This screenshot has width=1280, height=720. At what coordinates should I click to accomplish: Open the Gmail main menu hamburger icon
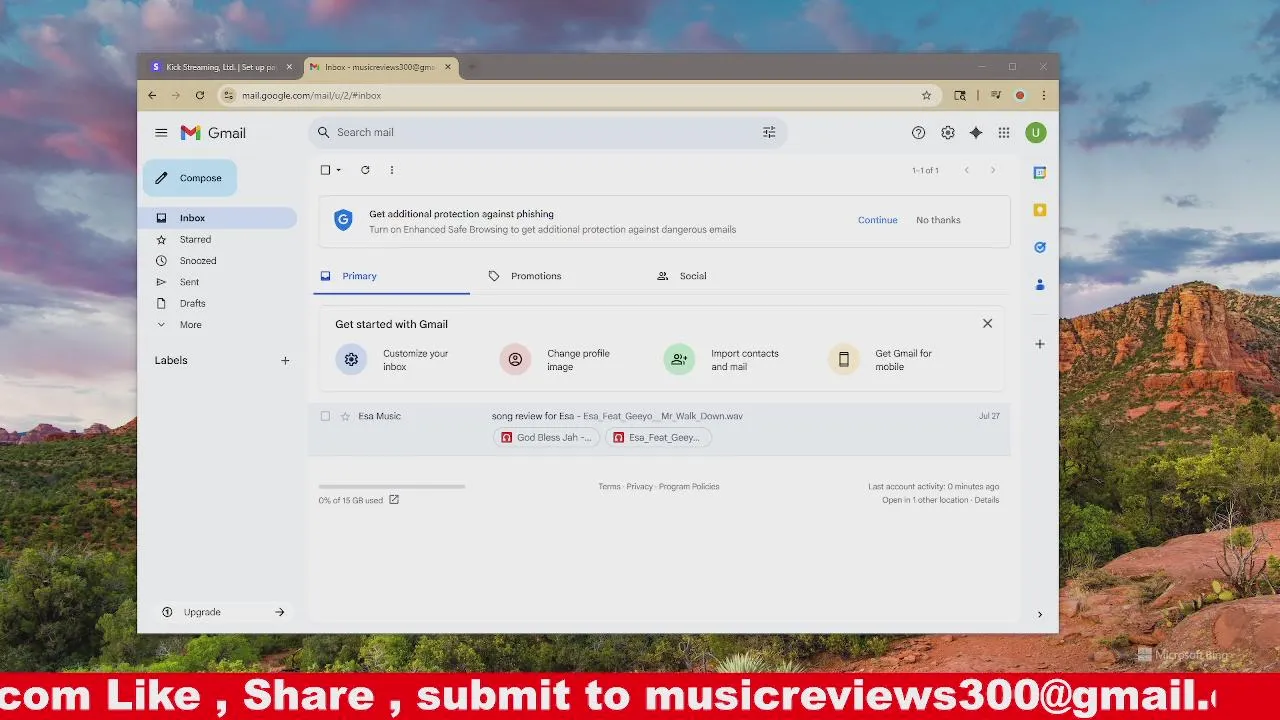coord(161,133)
